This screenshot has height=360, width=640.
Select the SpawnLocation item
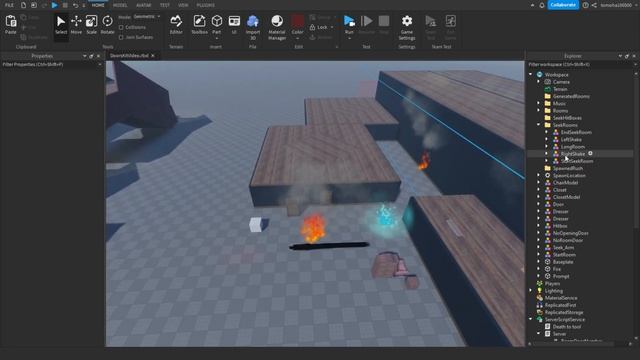(x=569, y=176)
